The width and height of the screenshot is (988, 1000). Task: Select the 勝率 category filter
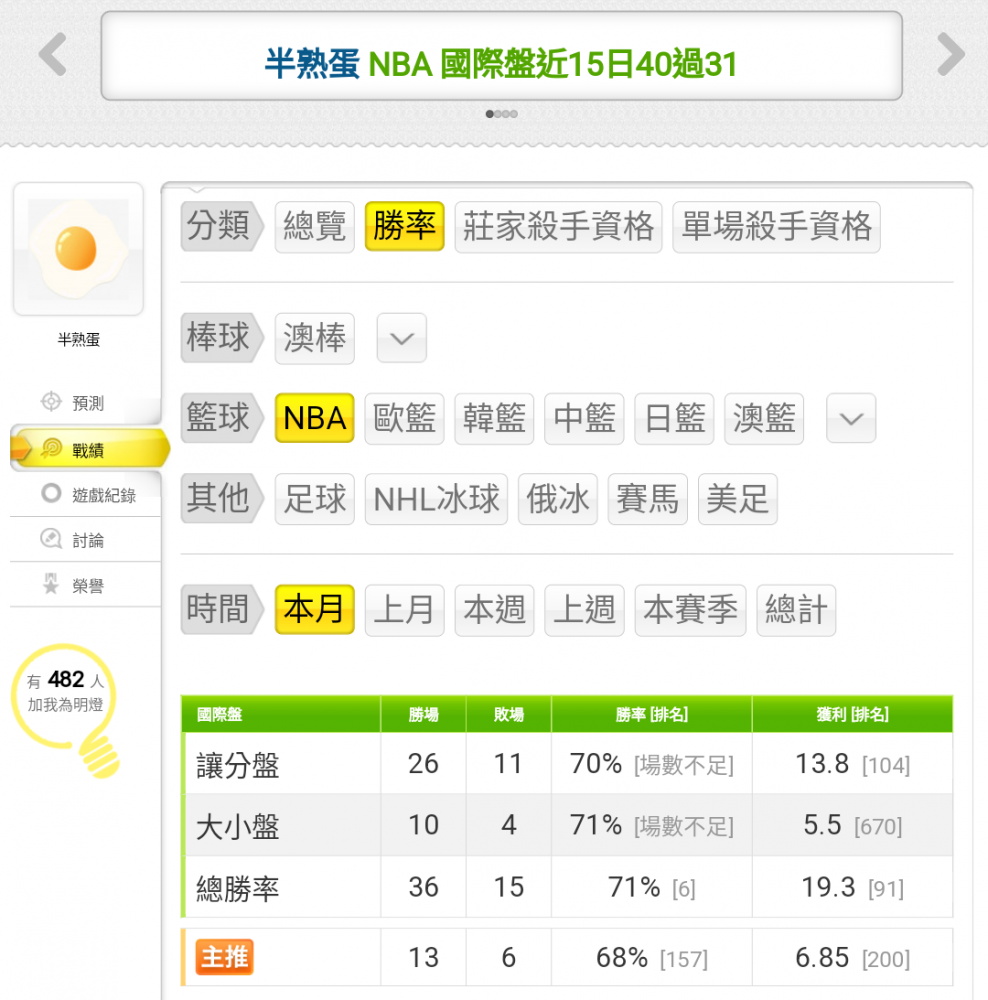[x=404, y=226]
